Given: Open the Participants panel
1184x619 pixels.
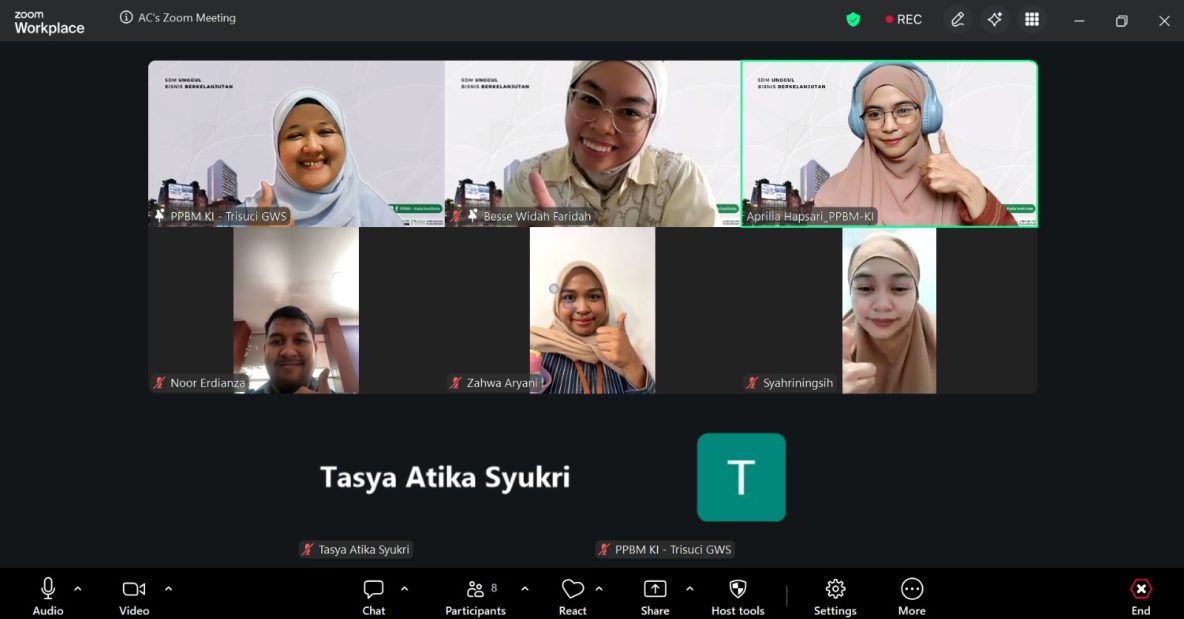Looking at the screenshot, I should 476,590.
